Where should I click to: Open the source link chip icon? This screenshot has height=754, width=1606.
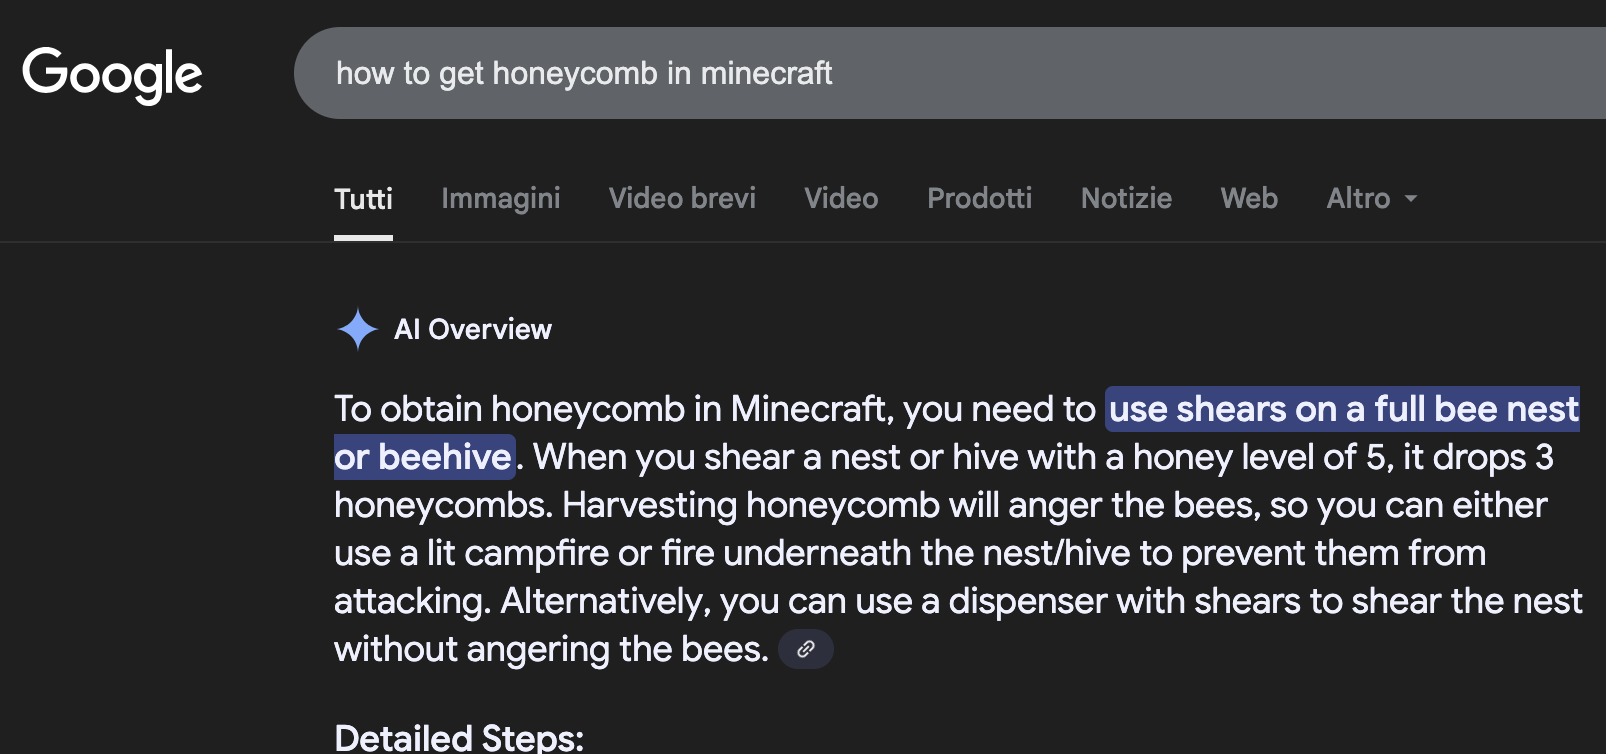tap(806, 649)
